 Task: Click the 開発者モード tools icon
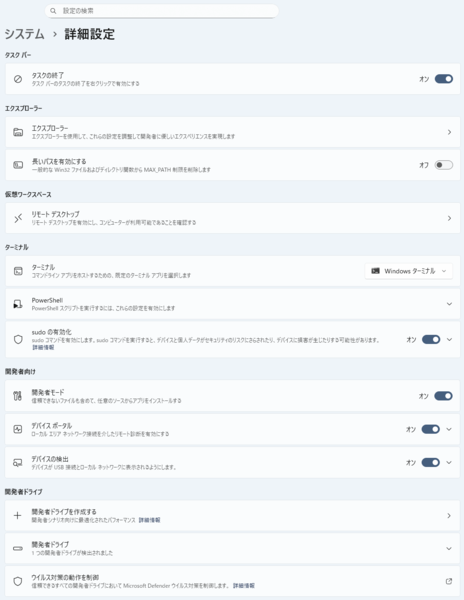point(18,396)
